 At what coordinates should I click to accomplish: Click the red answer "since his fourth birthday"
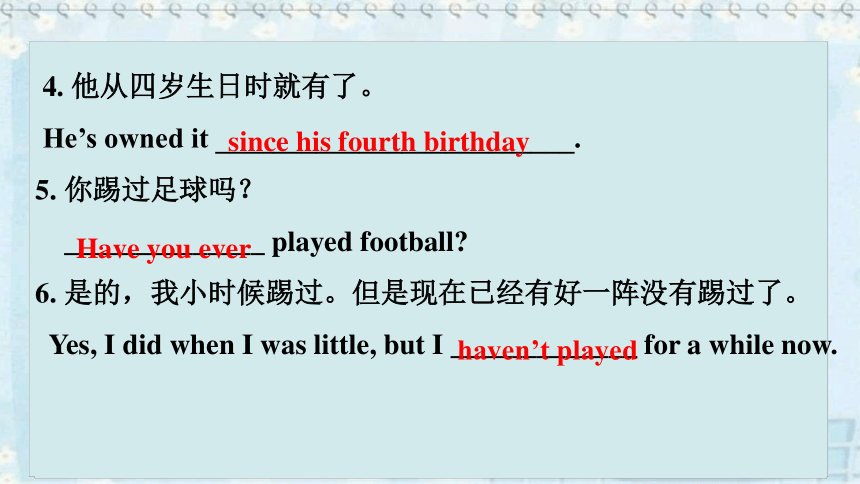(378, 143)
